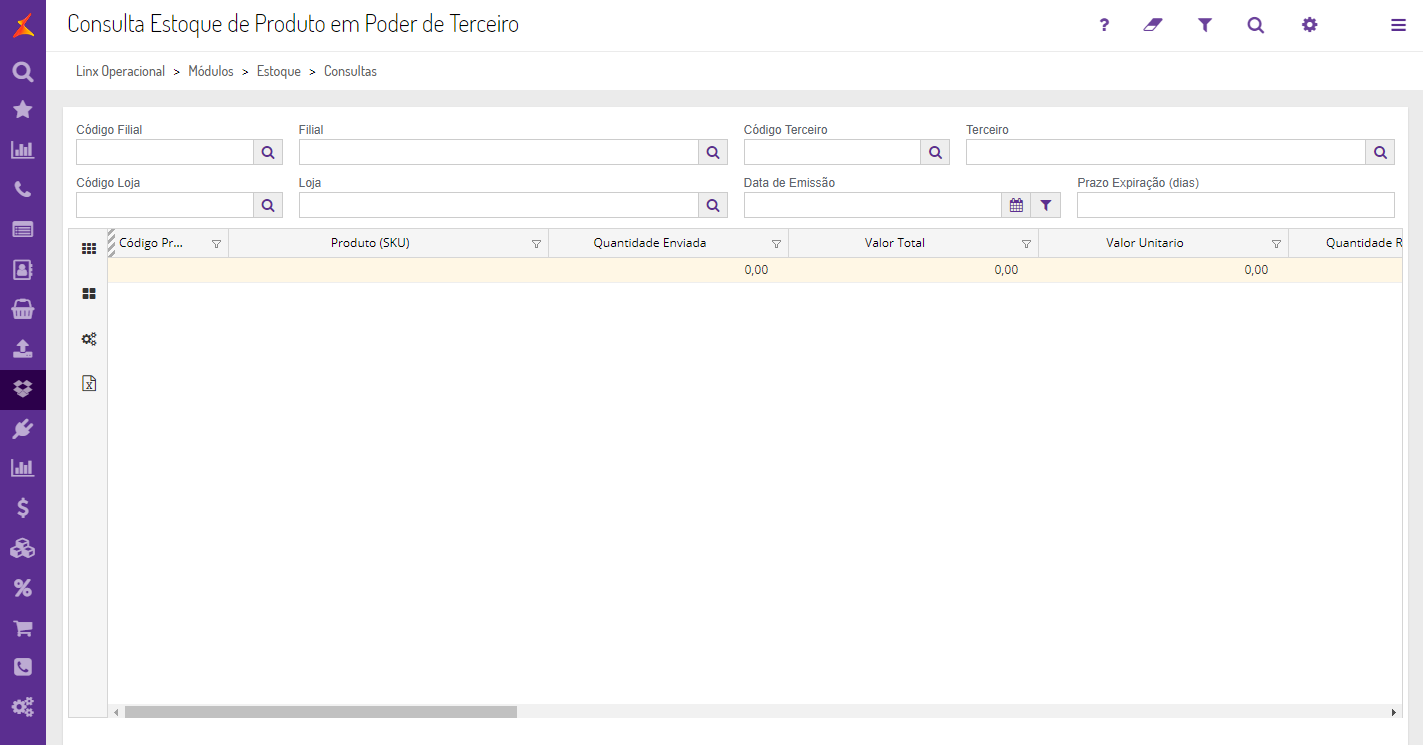Focus the Terceiro input field
This screenshot has width=1423, height=745.
coord(1166,152)
